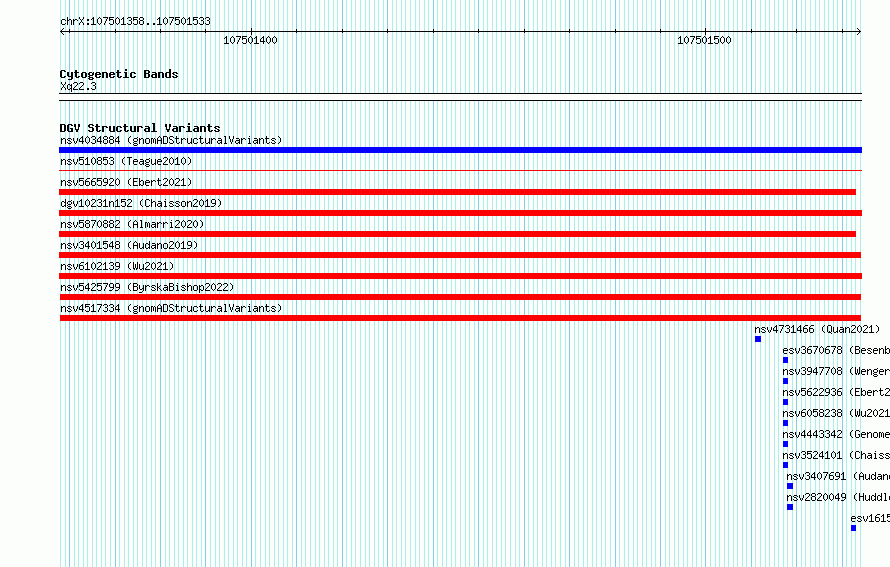Click the red bar under nsv5665920
The width and height of the screenshot is (890, 567).
click(x=457, y=192)
